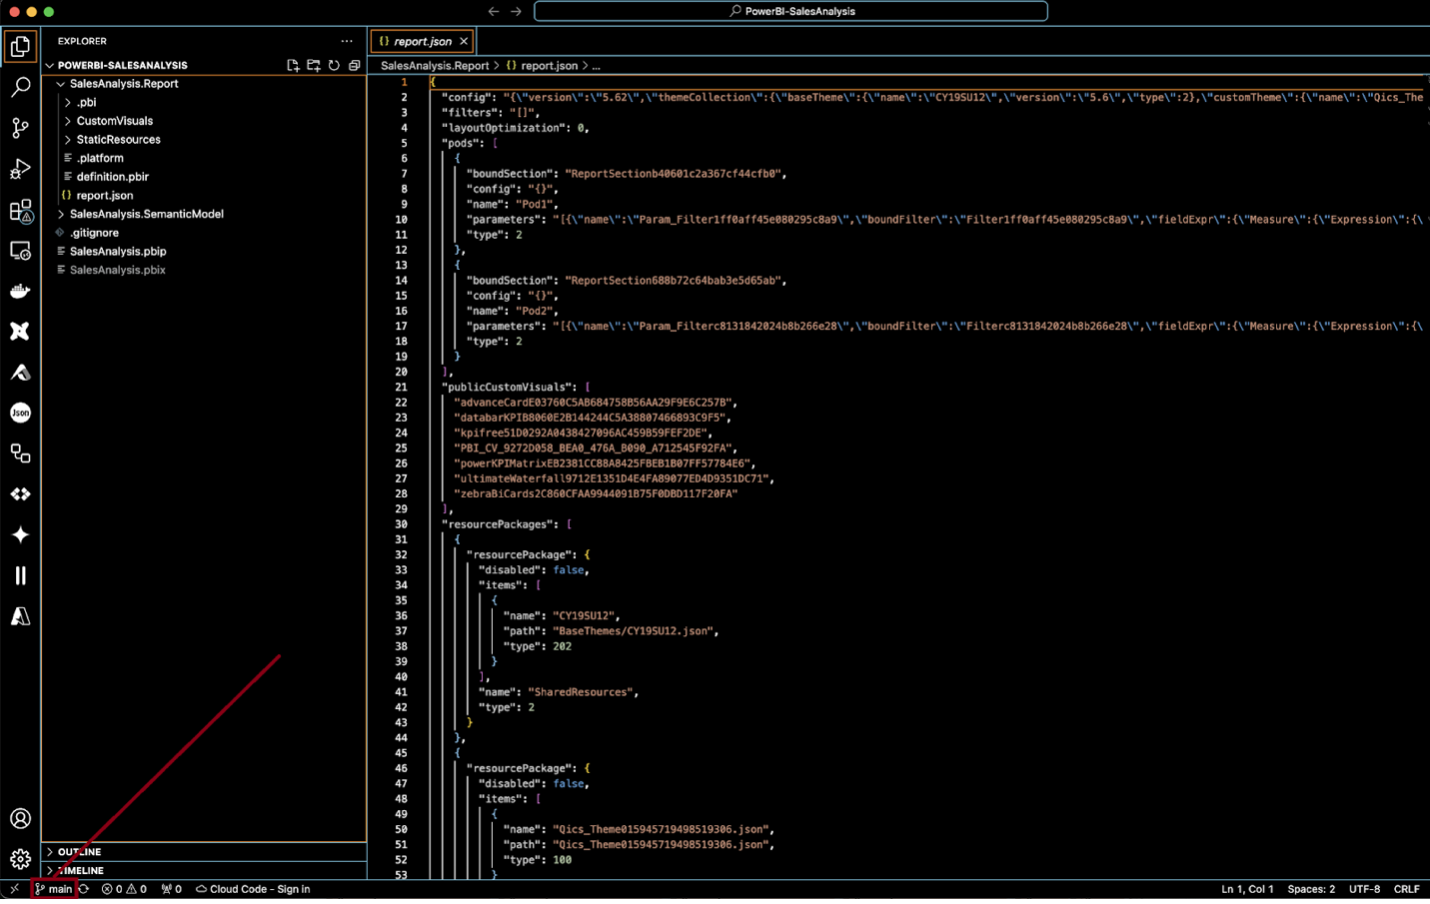The height and width of the screenshot is (904, 1430).
Task: Open the Manage settings gear
Action: pos(20,859)
